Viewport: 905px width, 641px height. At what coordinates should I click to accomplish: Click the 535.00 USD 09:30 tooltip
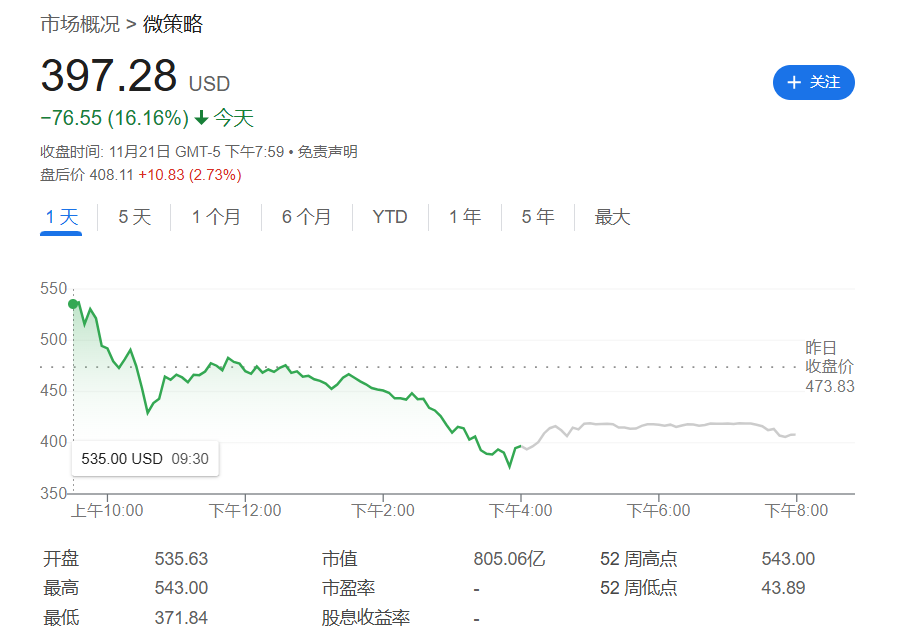145,459
